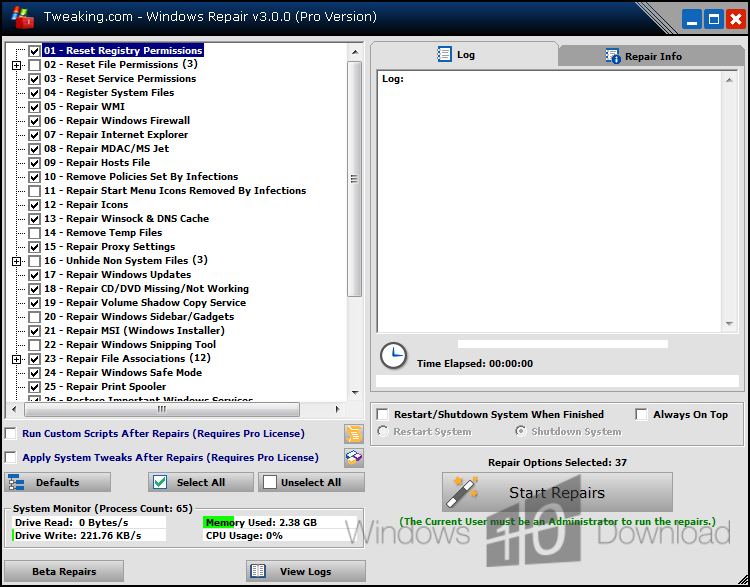Select 17 - Repair Windows Updates row
This screenshot has width=750, height=587.
click(118, 275)
